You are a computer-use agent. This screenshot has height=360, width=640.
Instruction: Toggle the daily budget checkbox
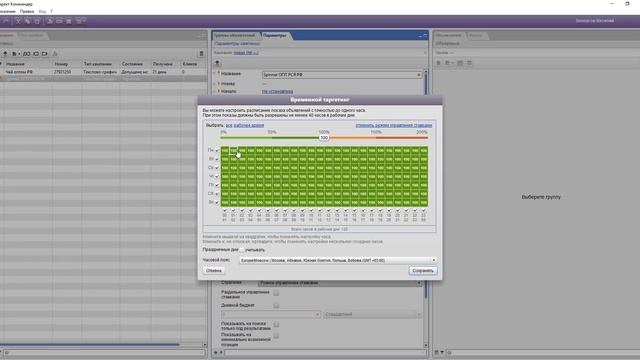tap(276, 306)
